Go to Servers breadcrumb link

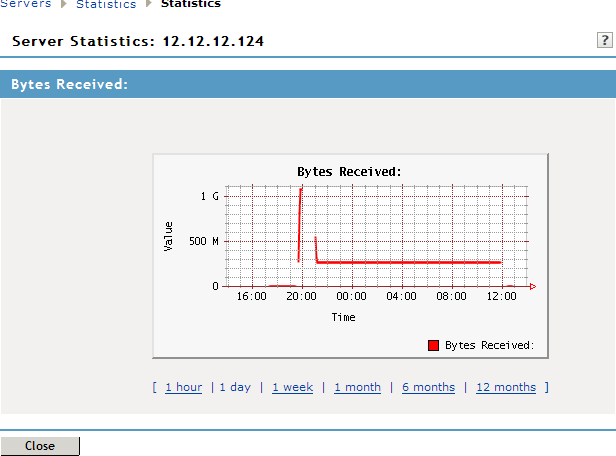[x=26, y=4]
